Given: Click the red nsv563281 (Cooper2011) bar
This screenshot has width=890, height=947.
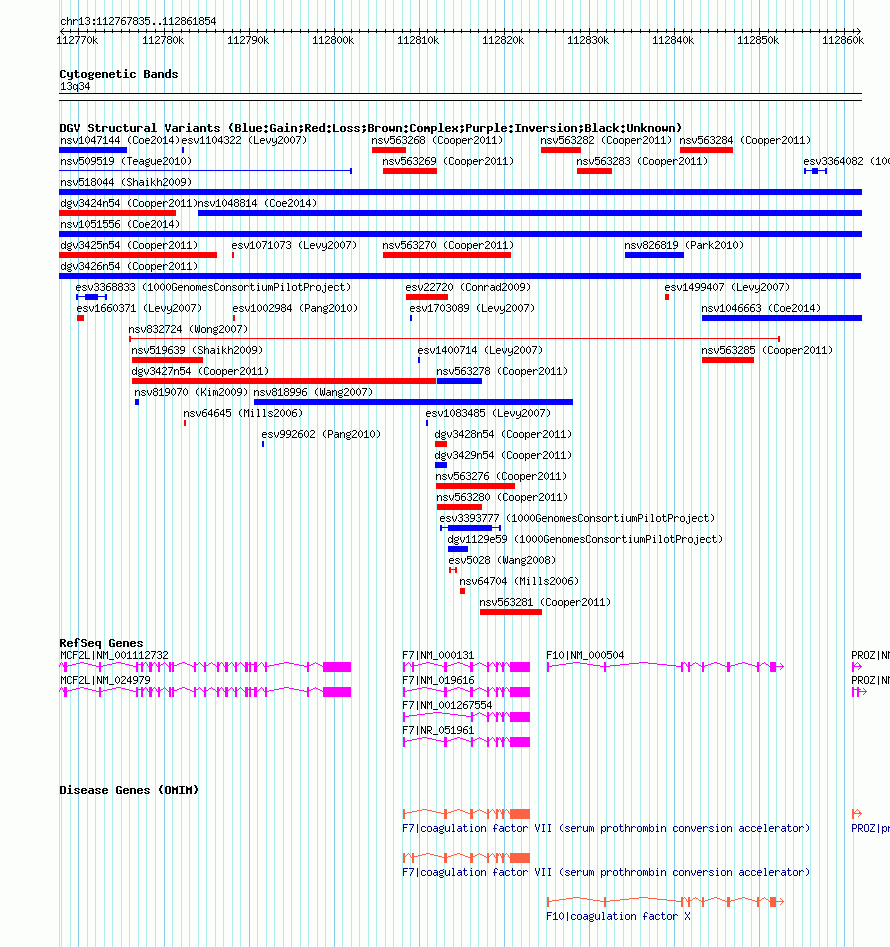Looking at the screenshot, I should (x=511, y=612).
